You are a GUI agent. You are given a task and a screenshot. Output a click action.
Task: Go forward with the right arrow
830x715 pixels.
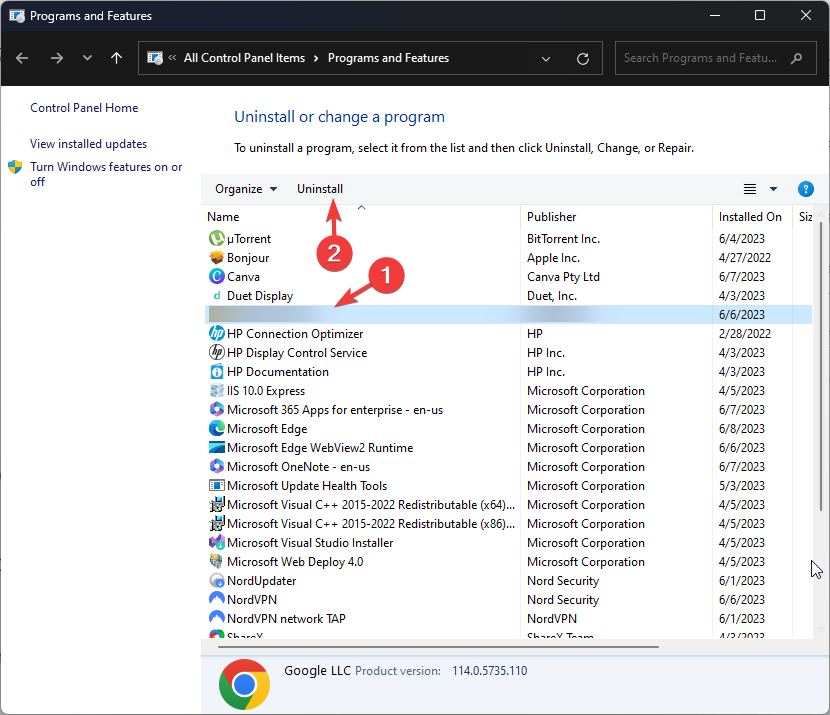[x=57, y=58]
